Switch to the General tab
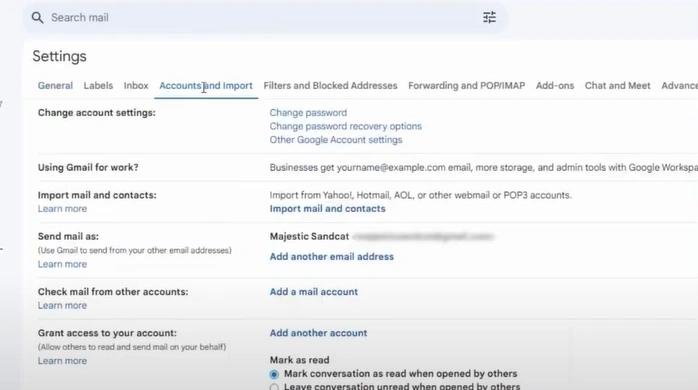The width and height of the screenshot is (698, 390). [x=55, y=85]
